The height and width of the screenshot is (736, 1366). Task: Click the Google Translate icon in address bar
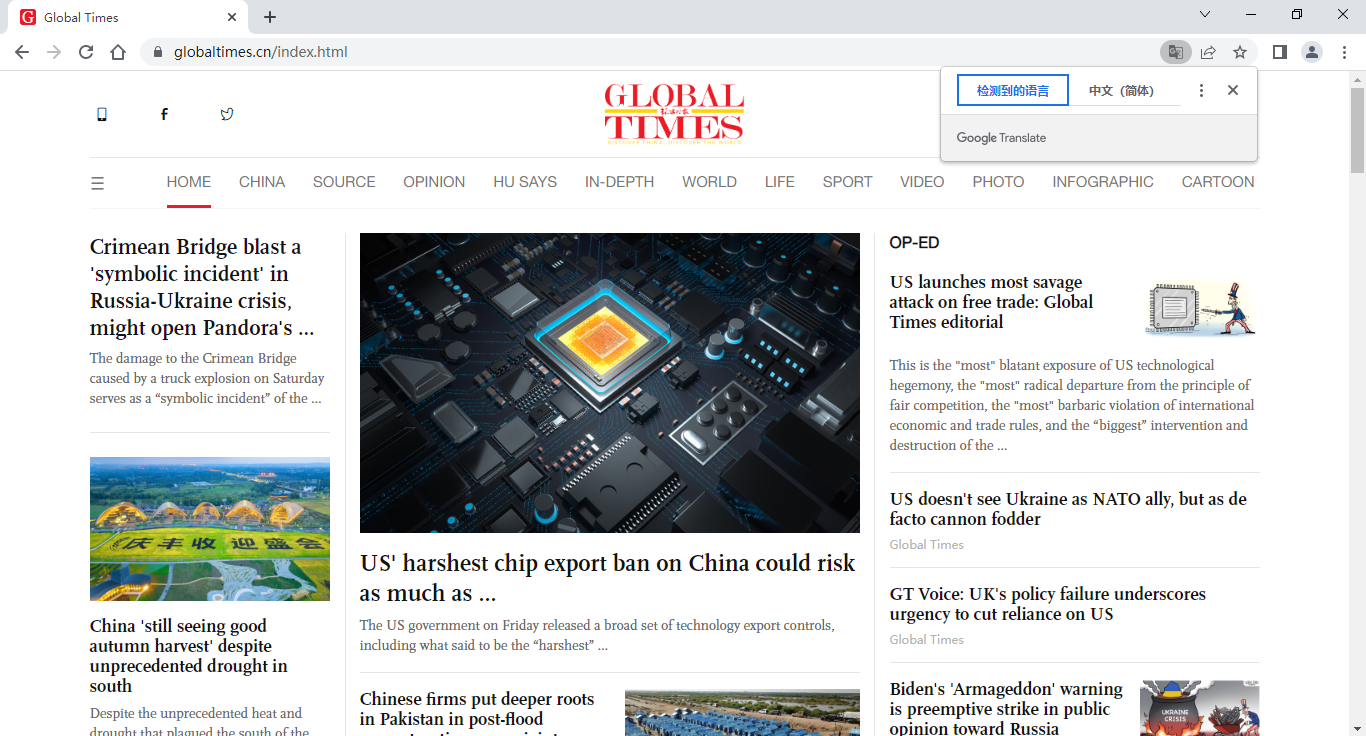(1175, 52)
